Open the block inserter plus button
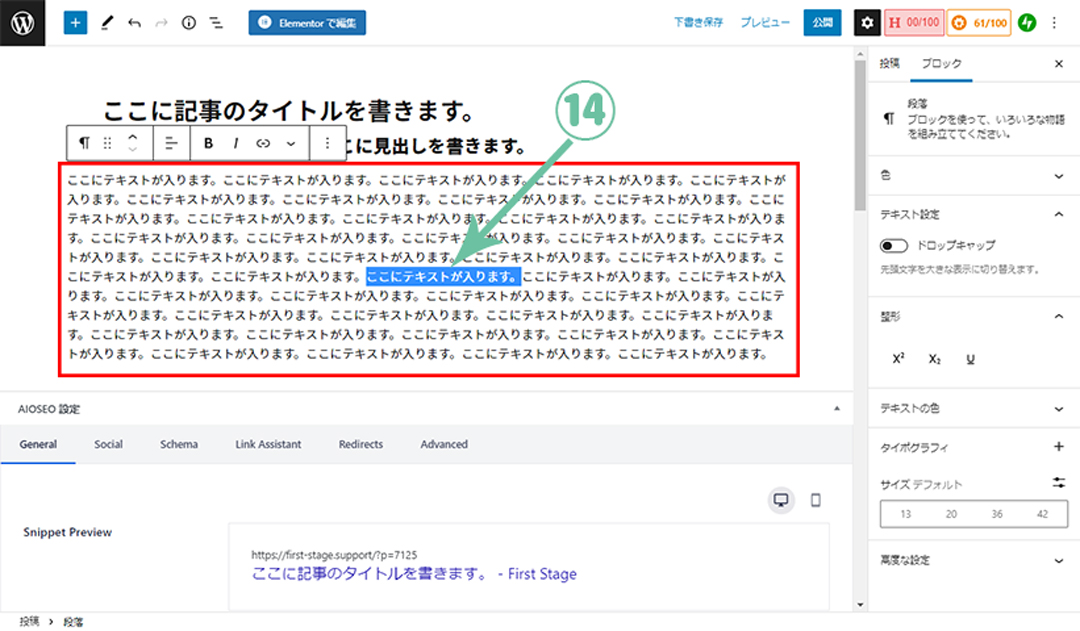The image size is (1080, 631). click(x=76, y=23)
